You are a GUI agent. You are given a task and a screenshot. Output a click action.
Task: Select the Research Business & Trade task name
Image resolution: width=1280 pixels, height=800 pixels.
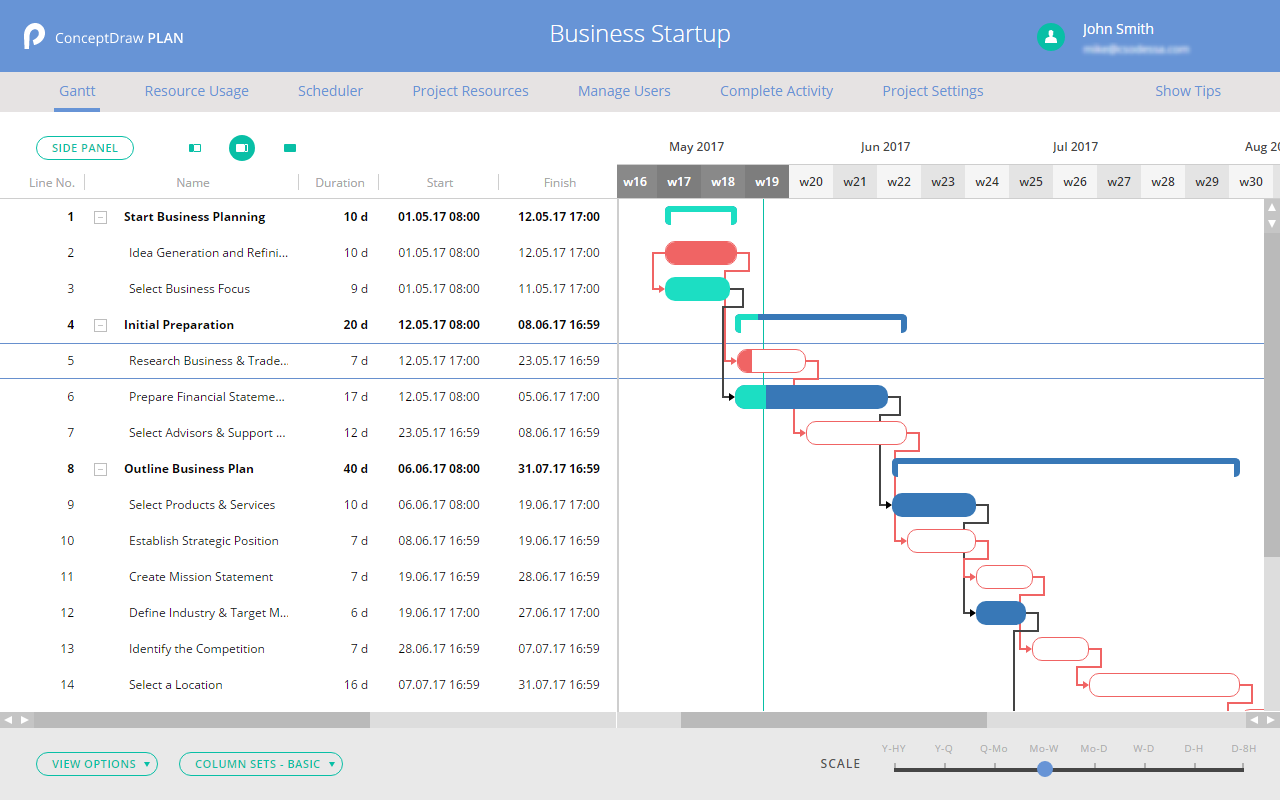(x=208, y=361)
